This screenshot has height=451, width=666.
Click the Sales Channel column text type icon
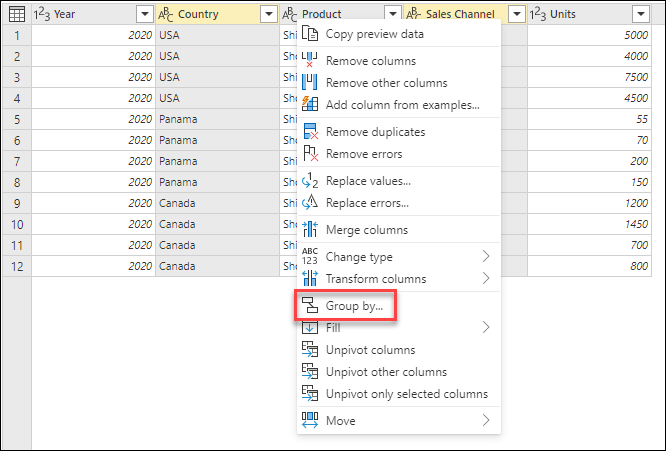click(x=414, y=14)
